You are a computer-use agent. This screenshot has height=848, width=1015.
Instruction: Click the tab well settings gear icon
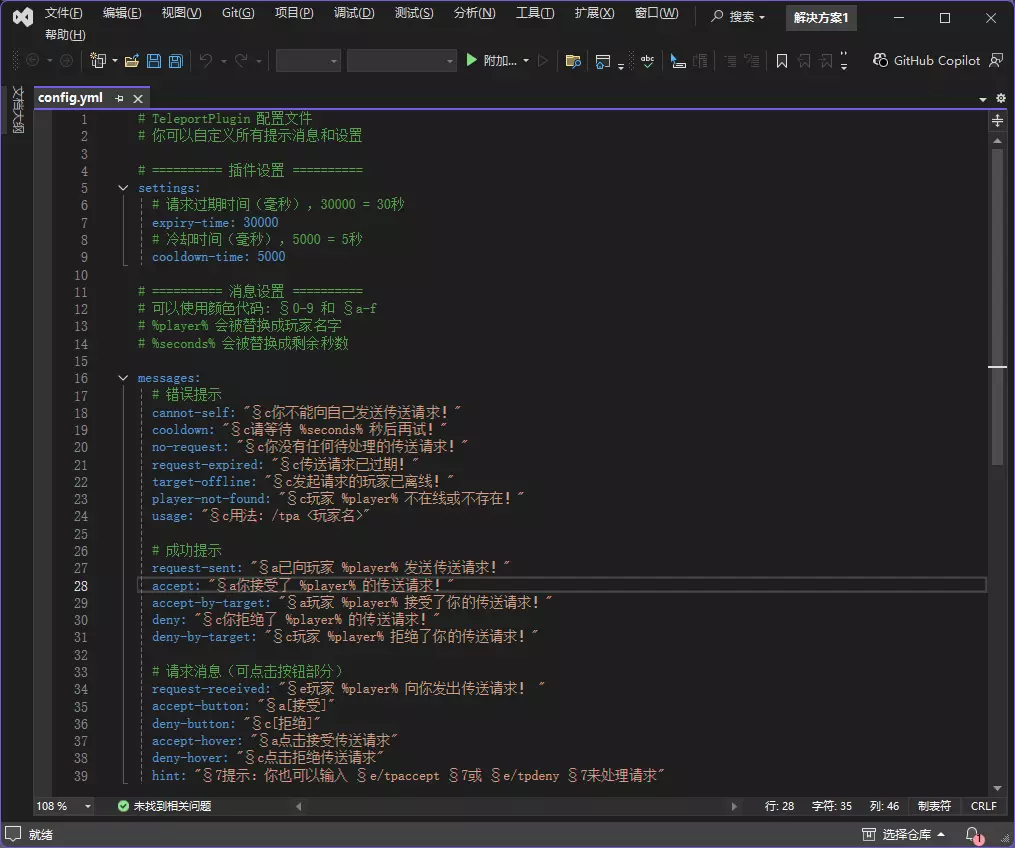[x=1001, y=98]
